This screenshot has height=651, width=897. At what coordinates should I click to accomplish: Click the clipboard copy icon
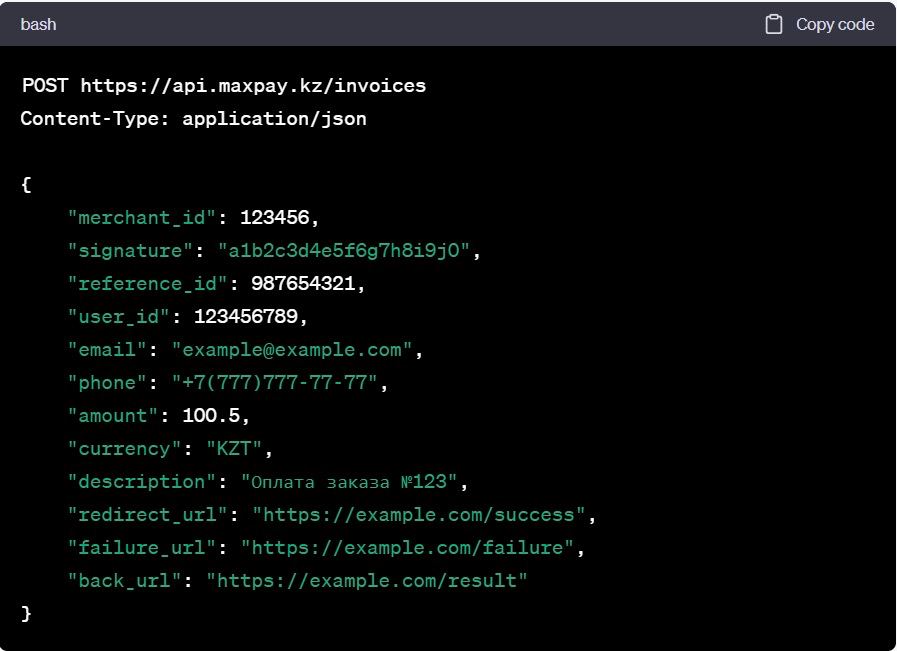(x=773, y=24)
